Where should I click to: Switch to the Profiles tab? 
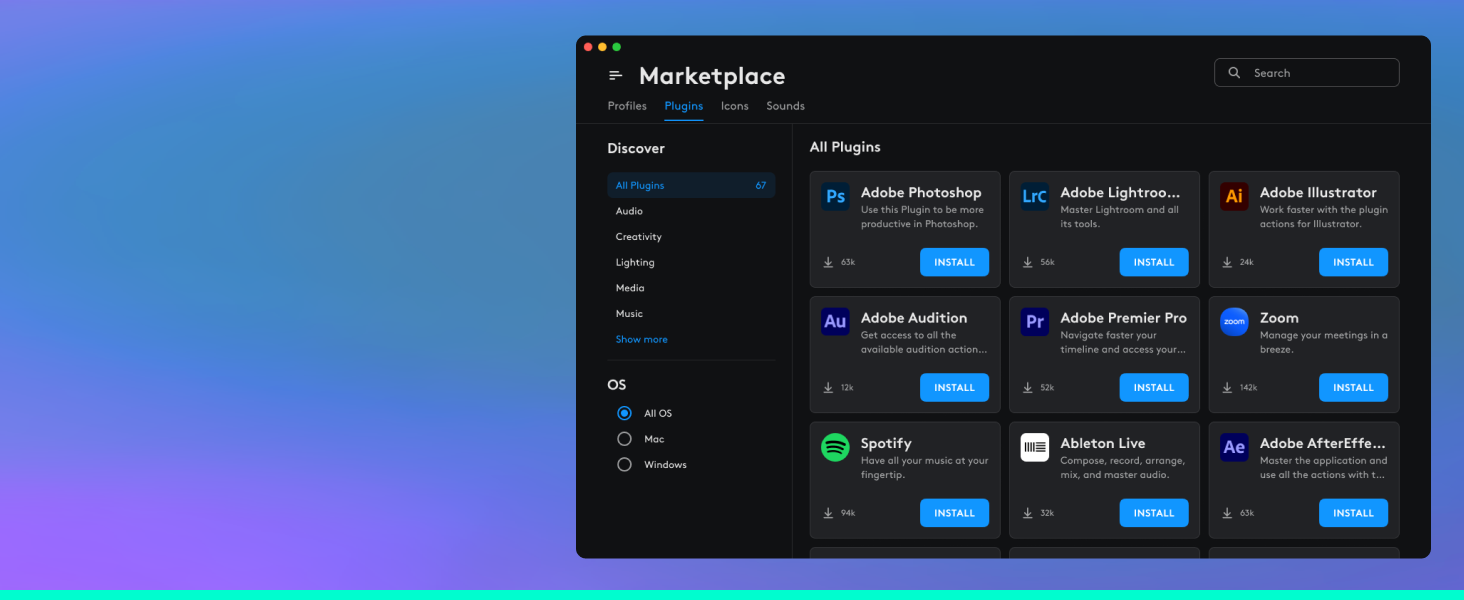(x=627, y=106)
